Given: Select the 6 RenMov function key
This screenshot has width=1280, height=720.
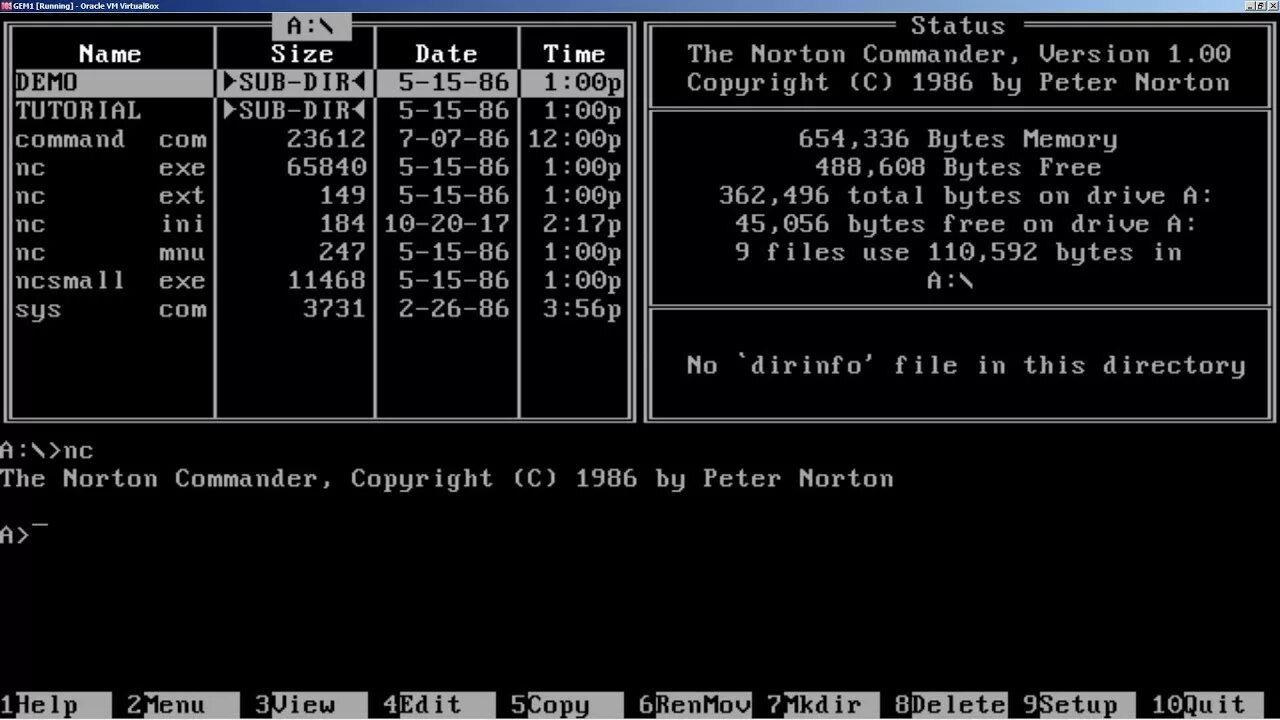Looking at the screenshot, I should pos(695,705).
